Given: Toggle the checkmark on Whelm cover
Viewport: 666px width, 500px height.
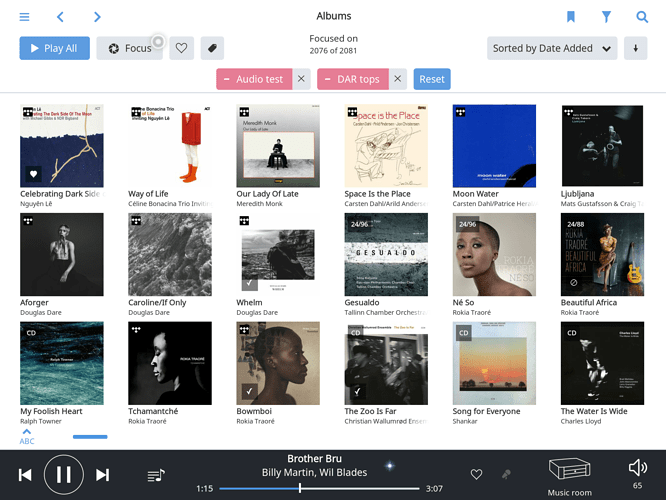Looking at the screenshot, I should (x=249, y=282).
